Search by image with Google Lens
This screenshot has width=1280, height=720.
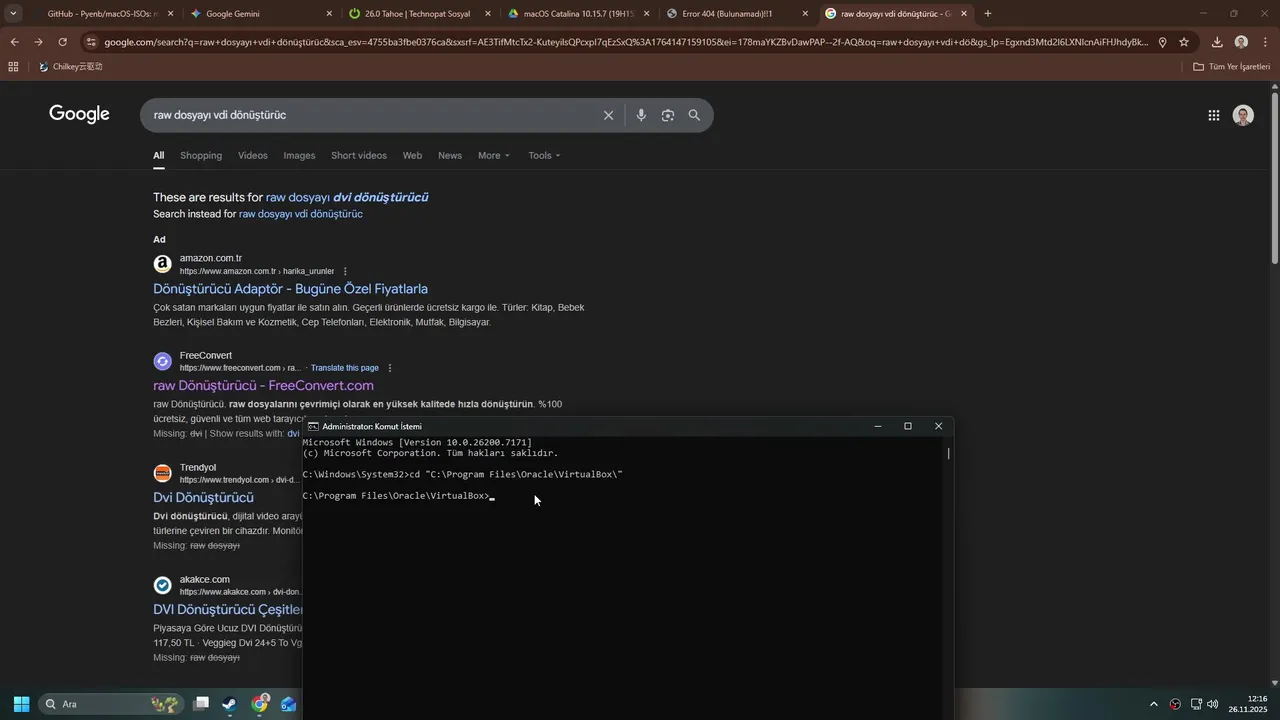coord(667,115)
